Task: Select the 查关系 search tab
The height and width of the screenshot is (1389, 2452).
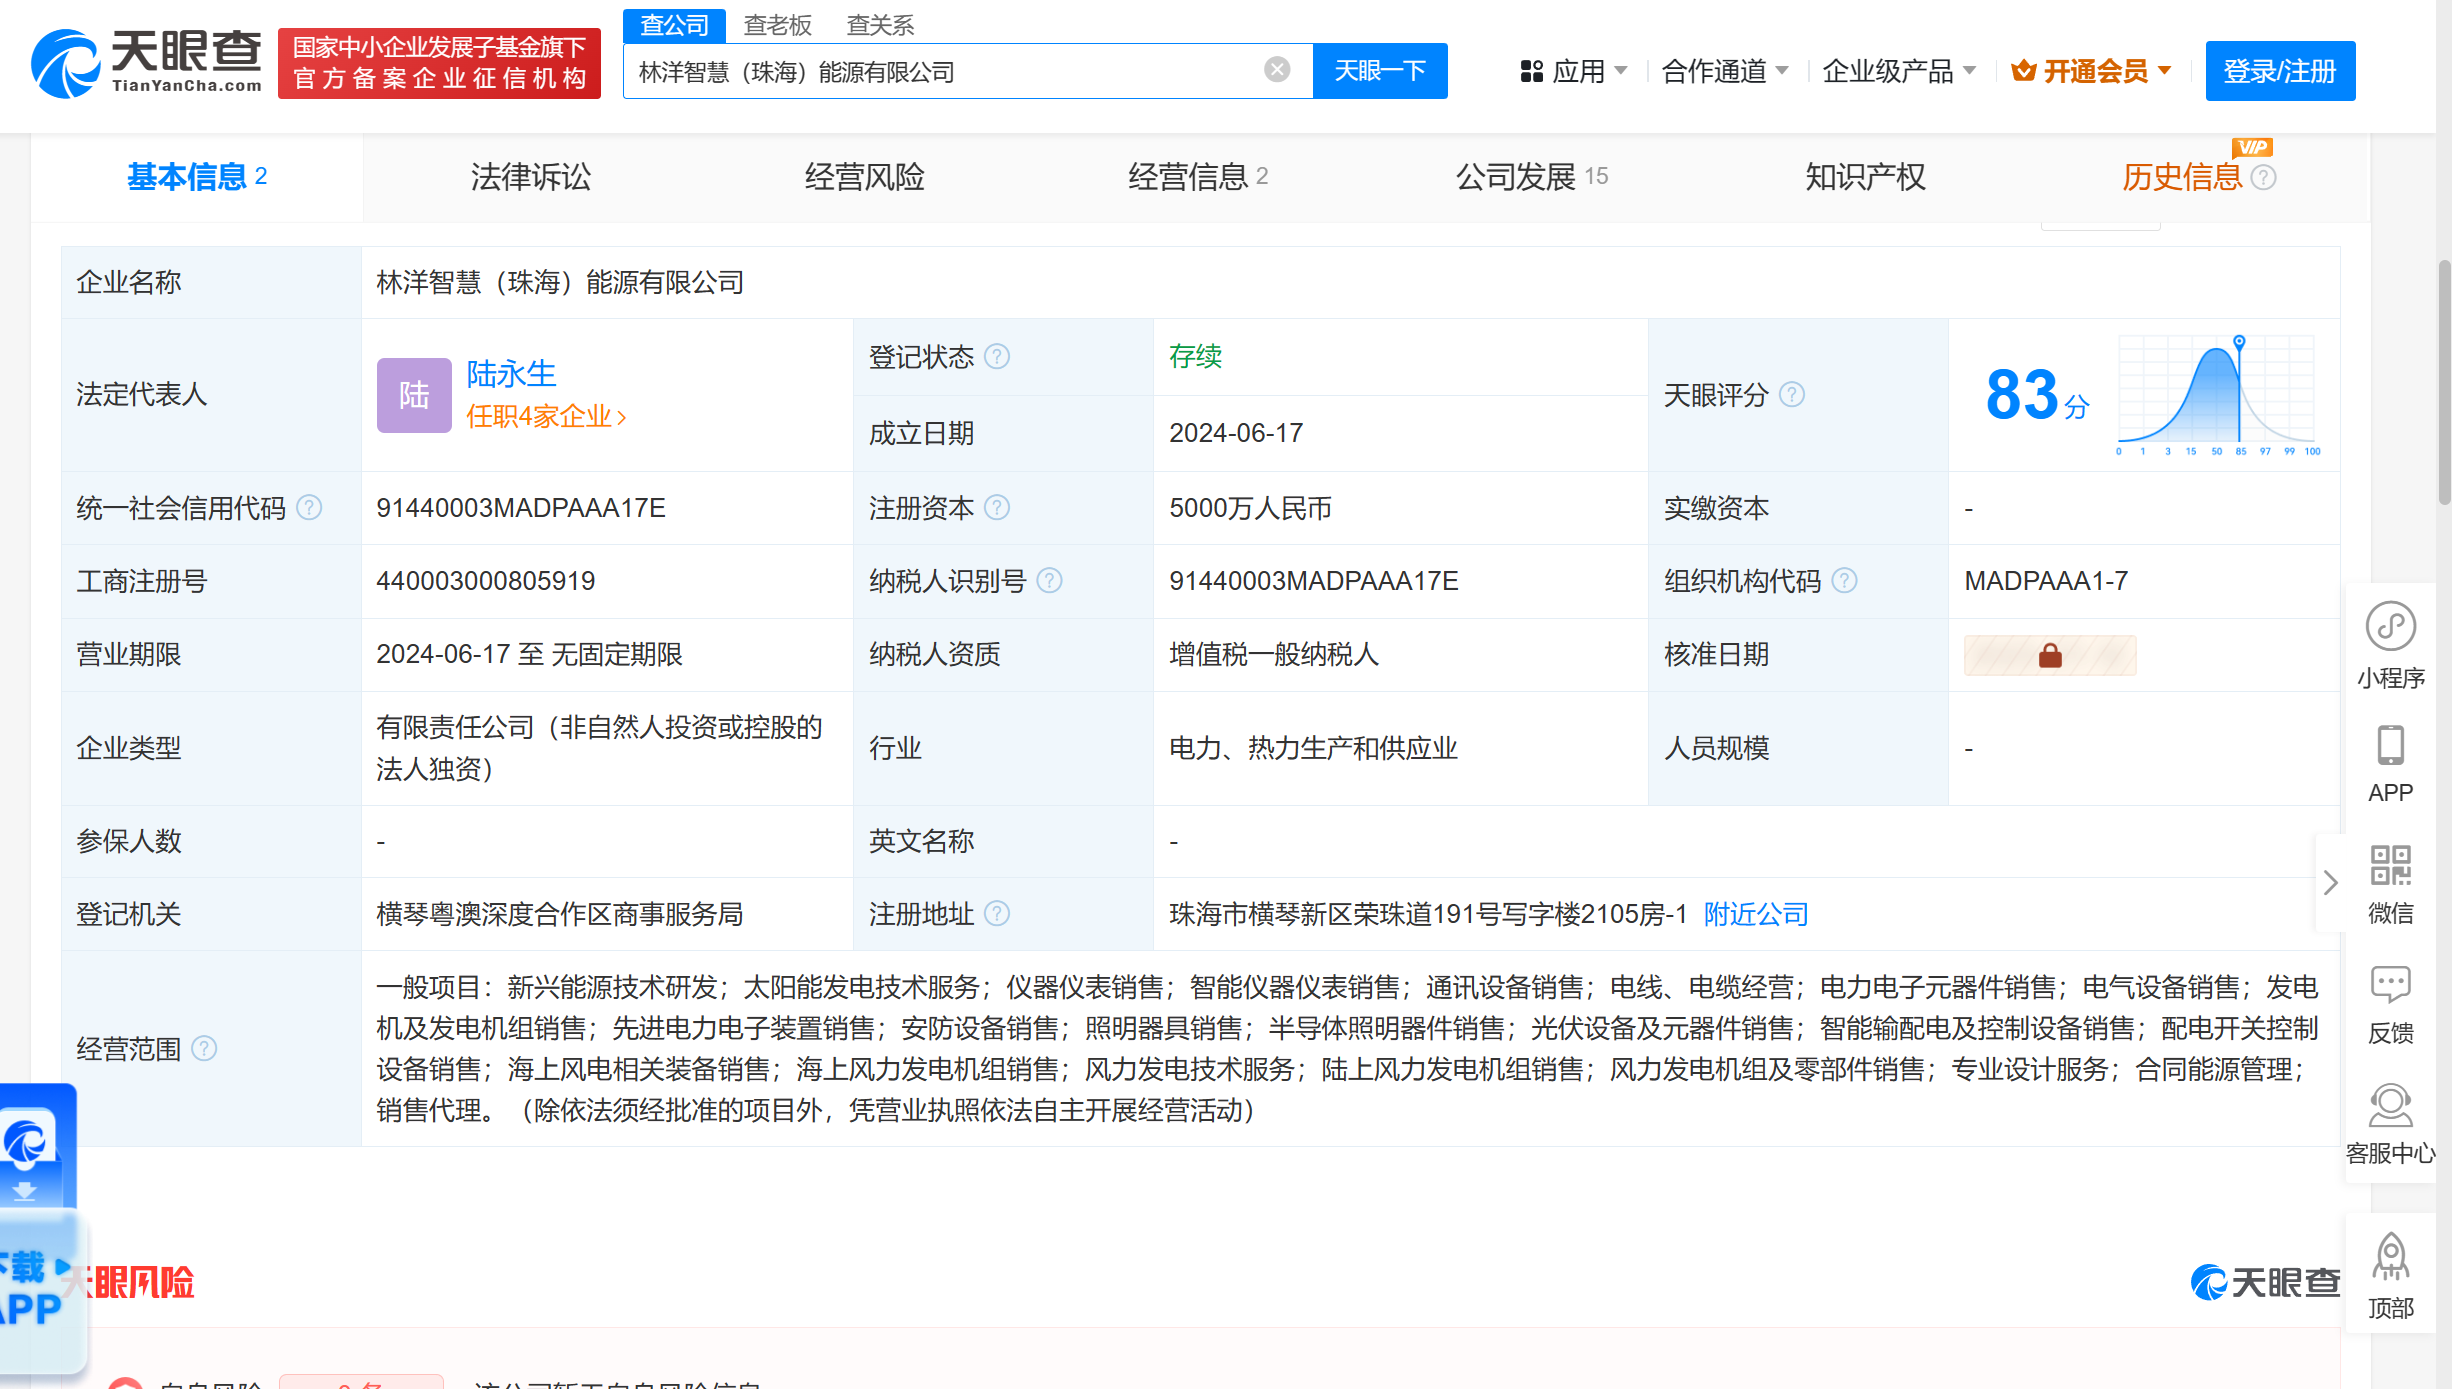Action: click(880, 25)
